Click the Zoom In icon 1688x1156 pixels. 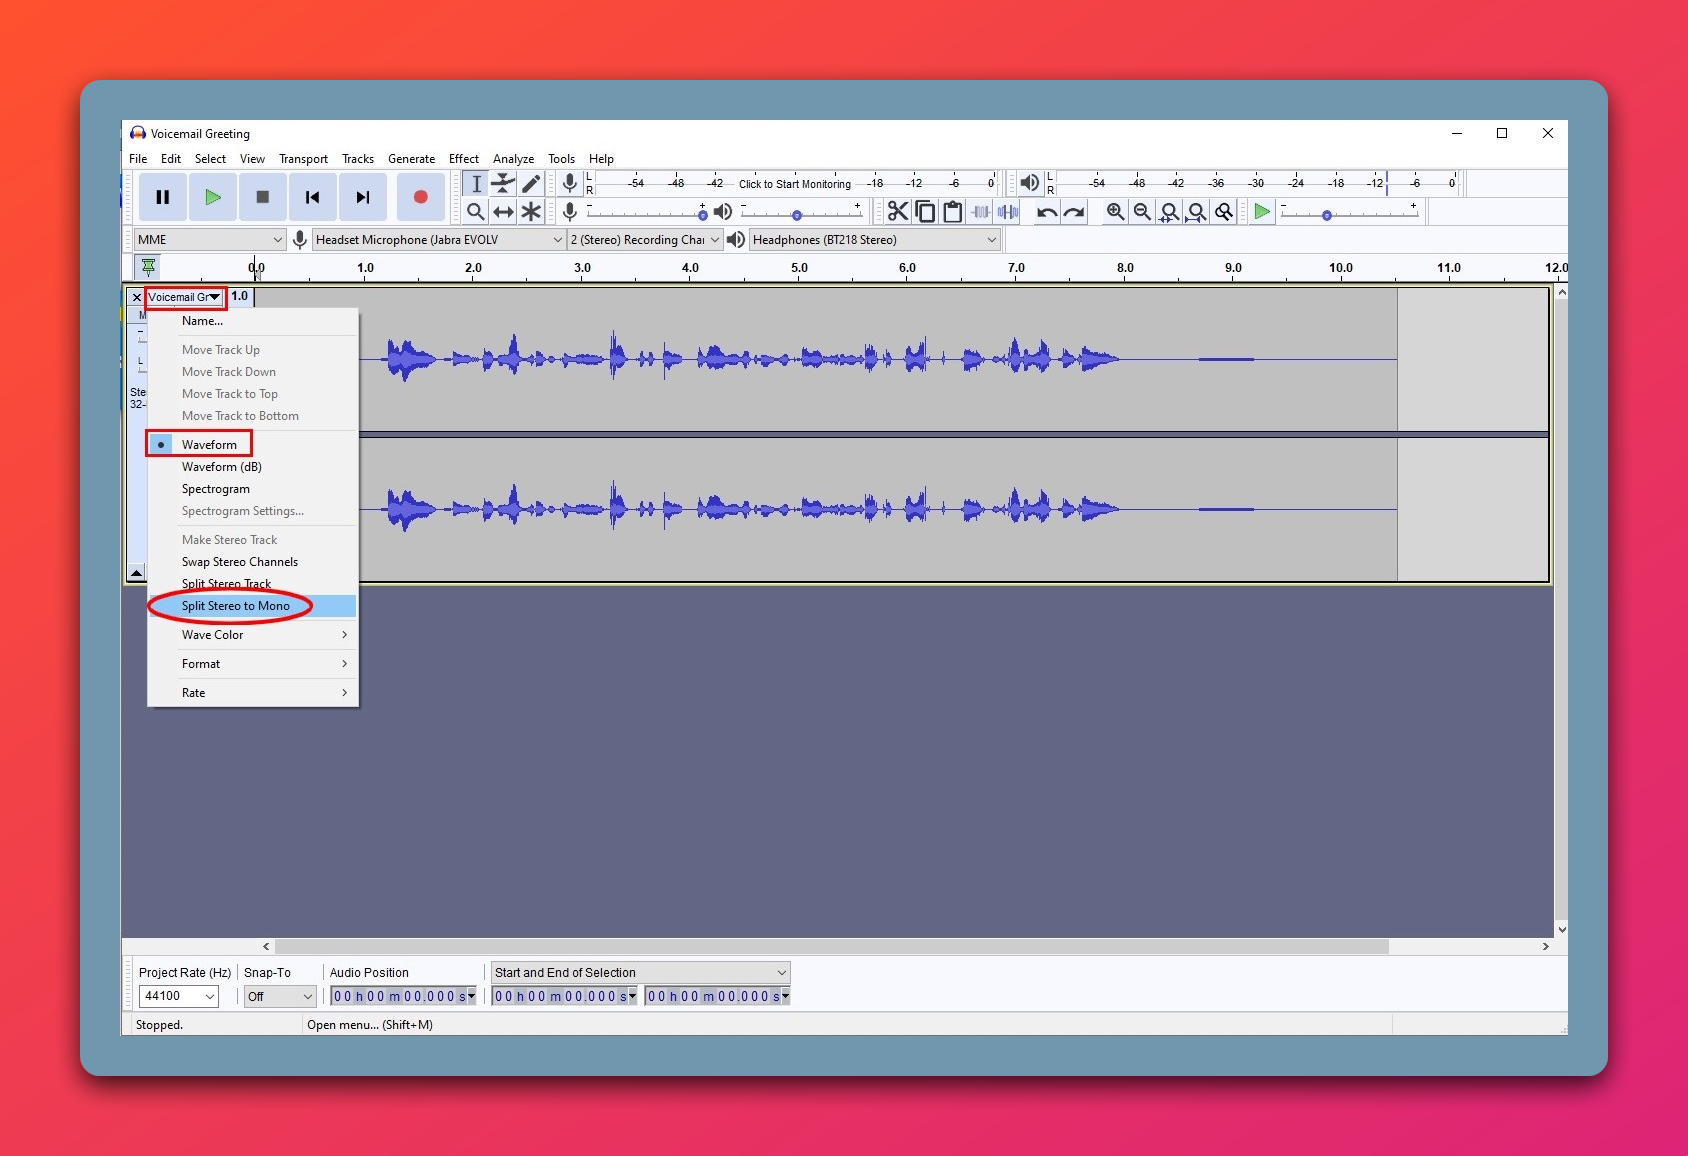(1115, 211)
